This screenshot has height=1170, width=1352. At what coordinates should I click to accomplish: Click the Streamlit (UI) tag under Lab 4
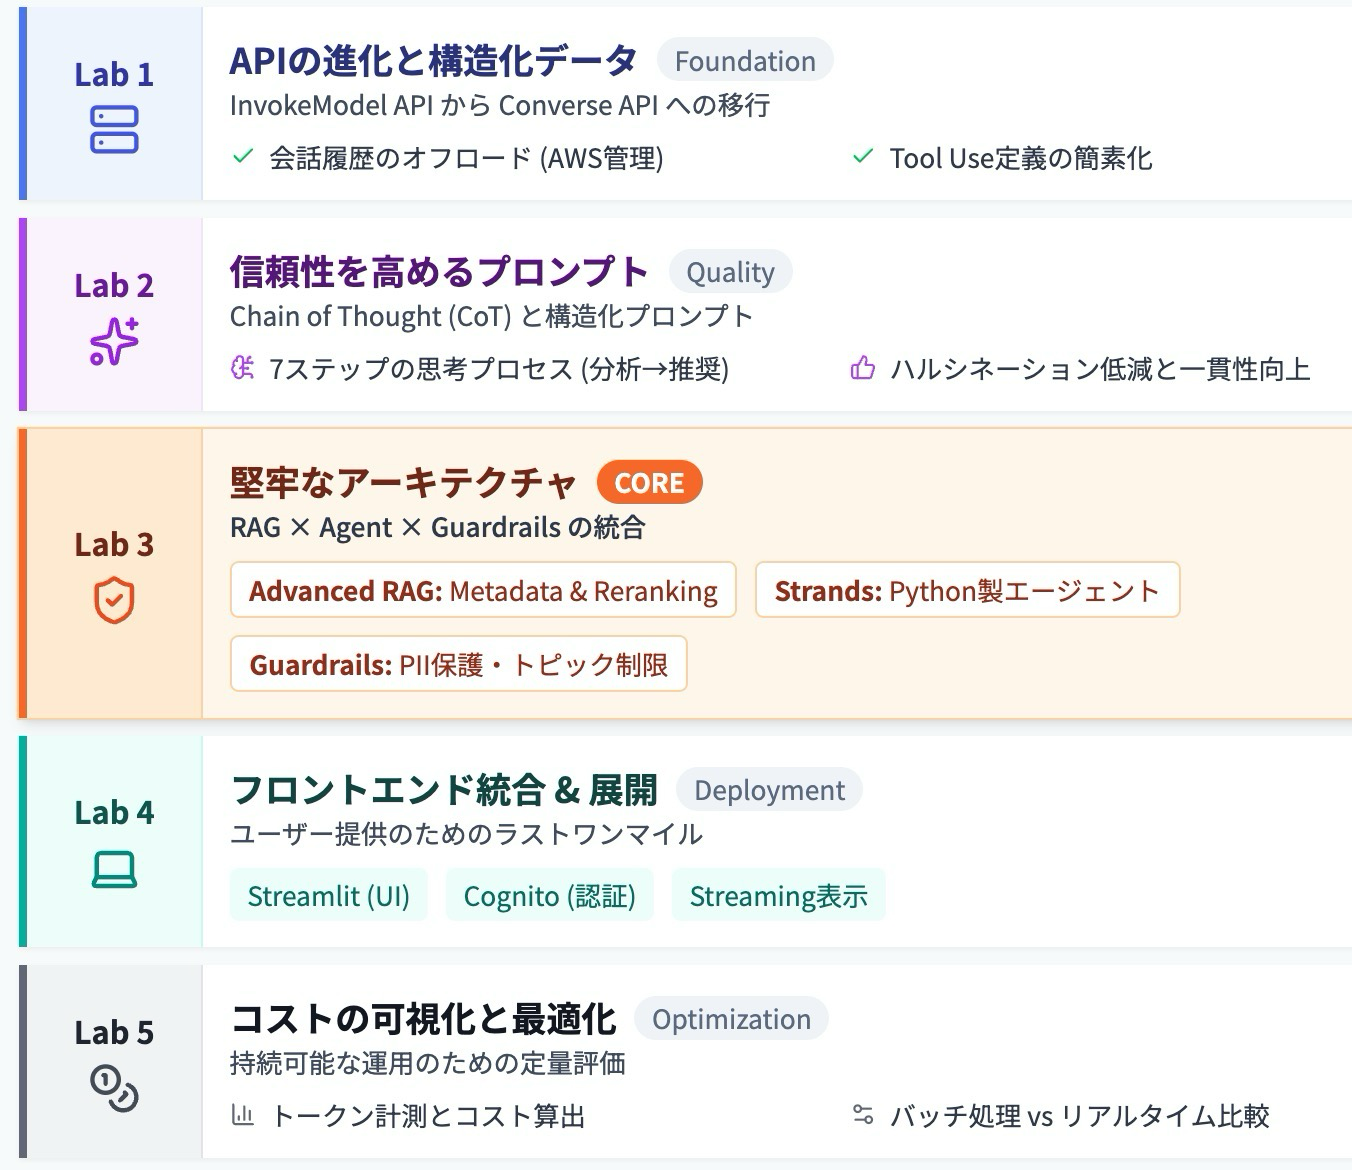pos(328,895)
